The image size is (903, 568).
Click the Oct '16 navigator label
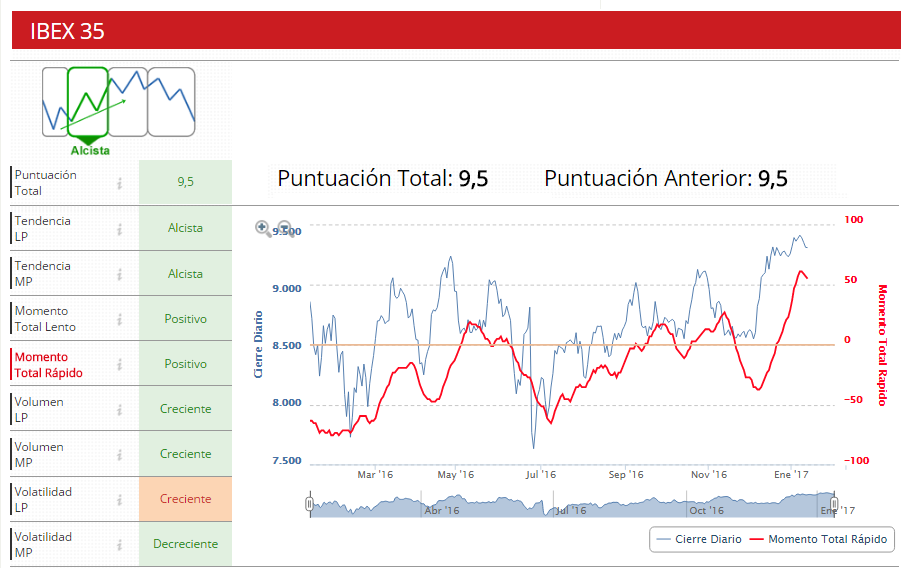click(x=707, y=510)
